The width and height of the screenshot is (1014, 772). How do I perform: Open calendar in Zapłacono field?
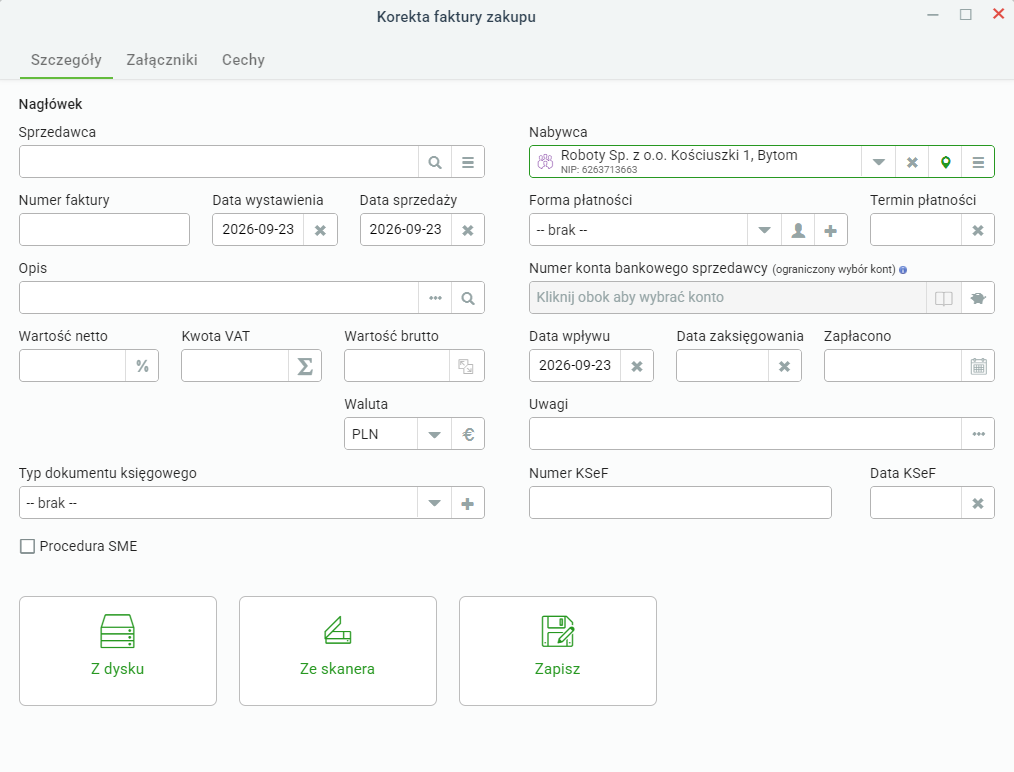tap(978, 366)
